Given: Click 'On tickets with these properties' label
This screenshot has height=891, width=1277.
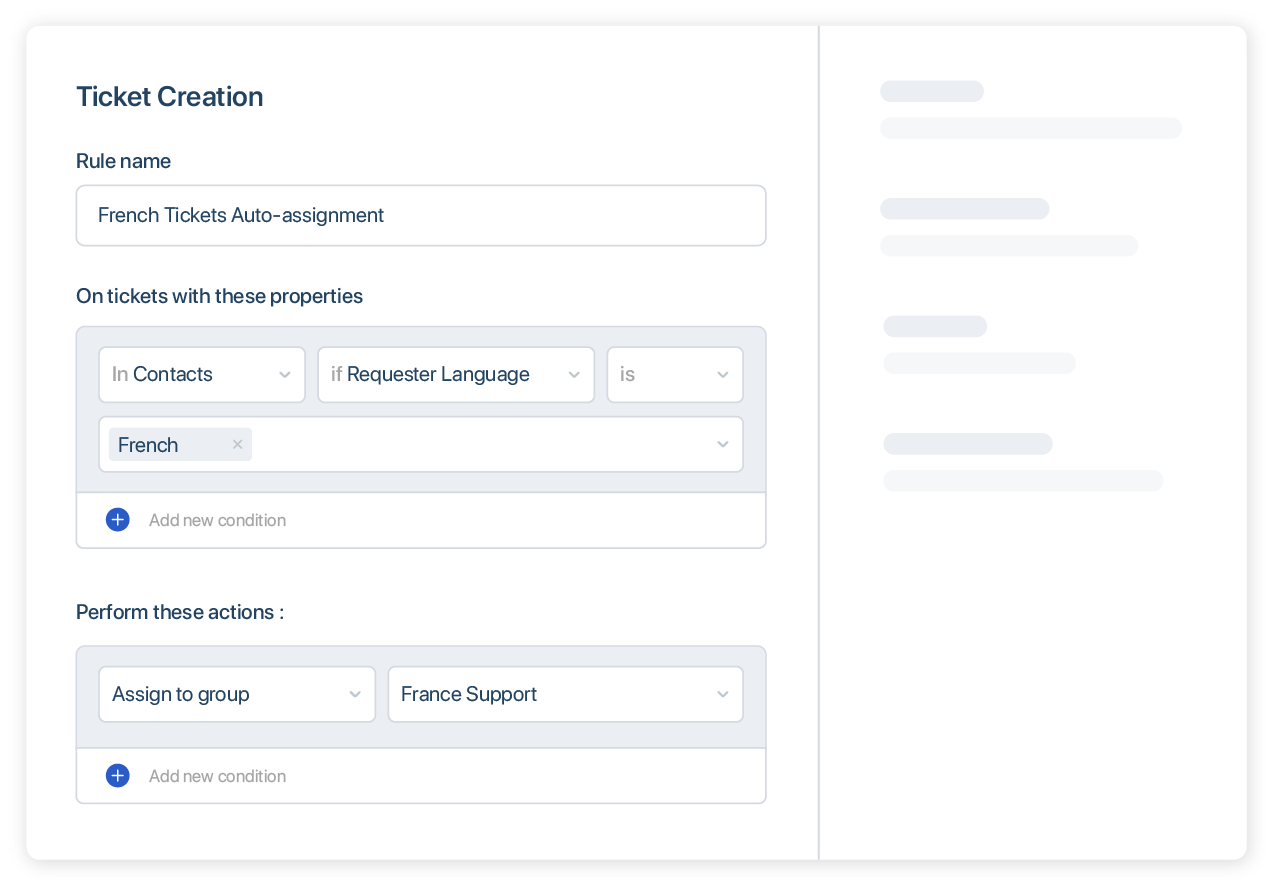Looking at the screenshot, I should tap(219, 296).
